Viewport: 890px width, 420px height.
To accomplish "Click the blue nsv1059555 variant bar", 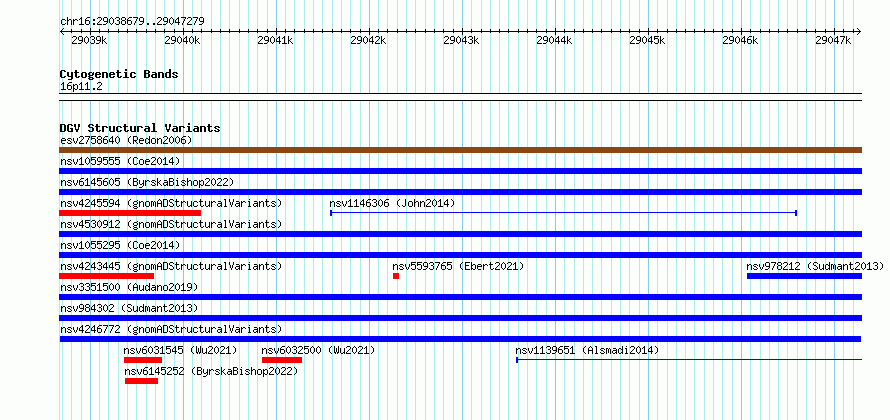I will [460, 171].
